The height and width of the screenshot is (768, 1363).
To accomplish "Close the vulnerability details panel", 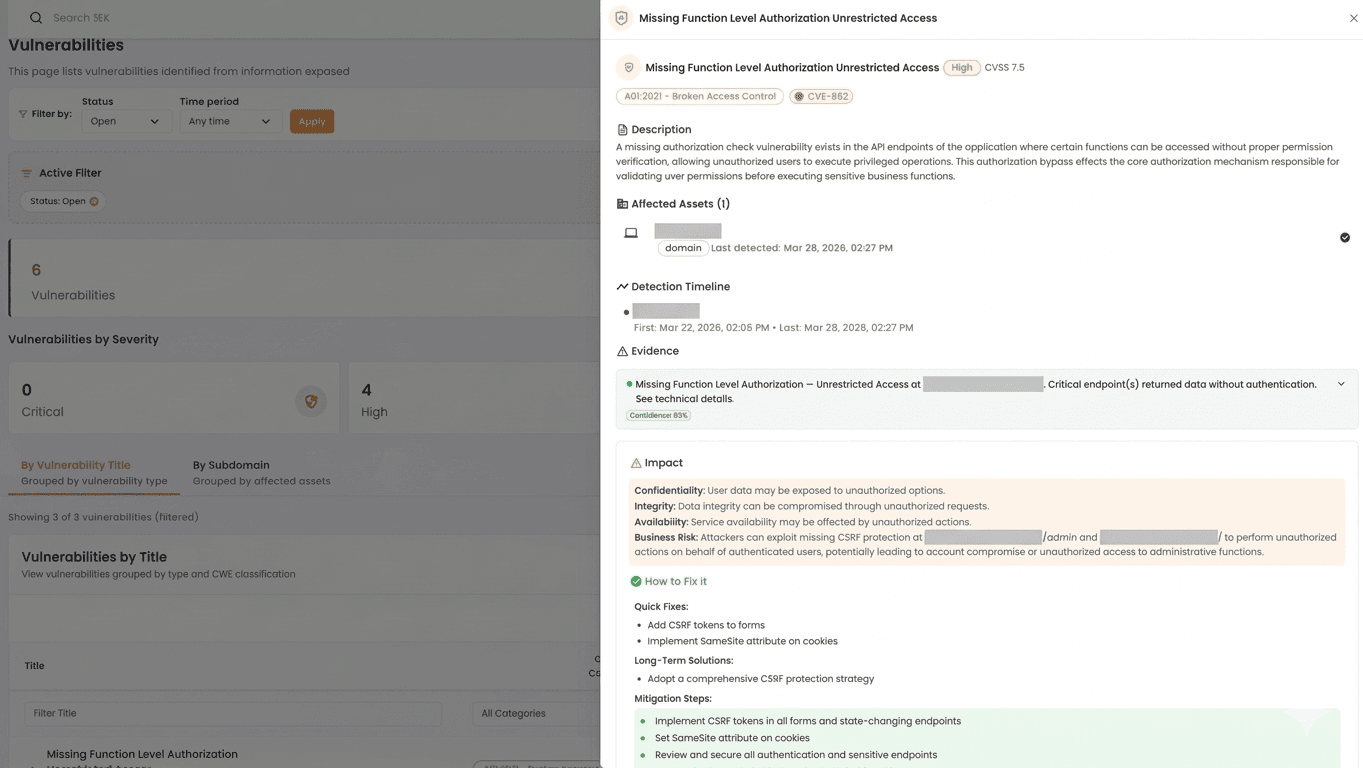I will 1353,18.
